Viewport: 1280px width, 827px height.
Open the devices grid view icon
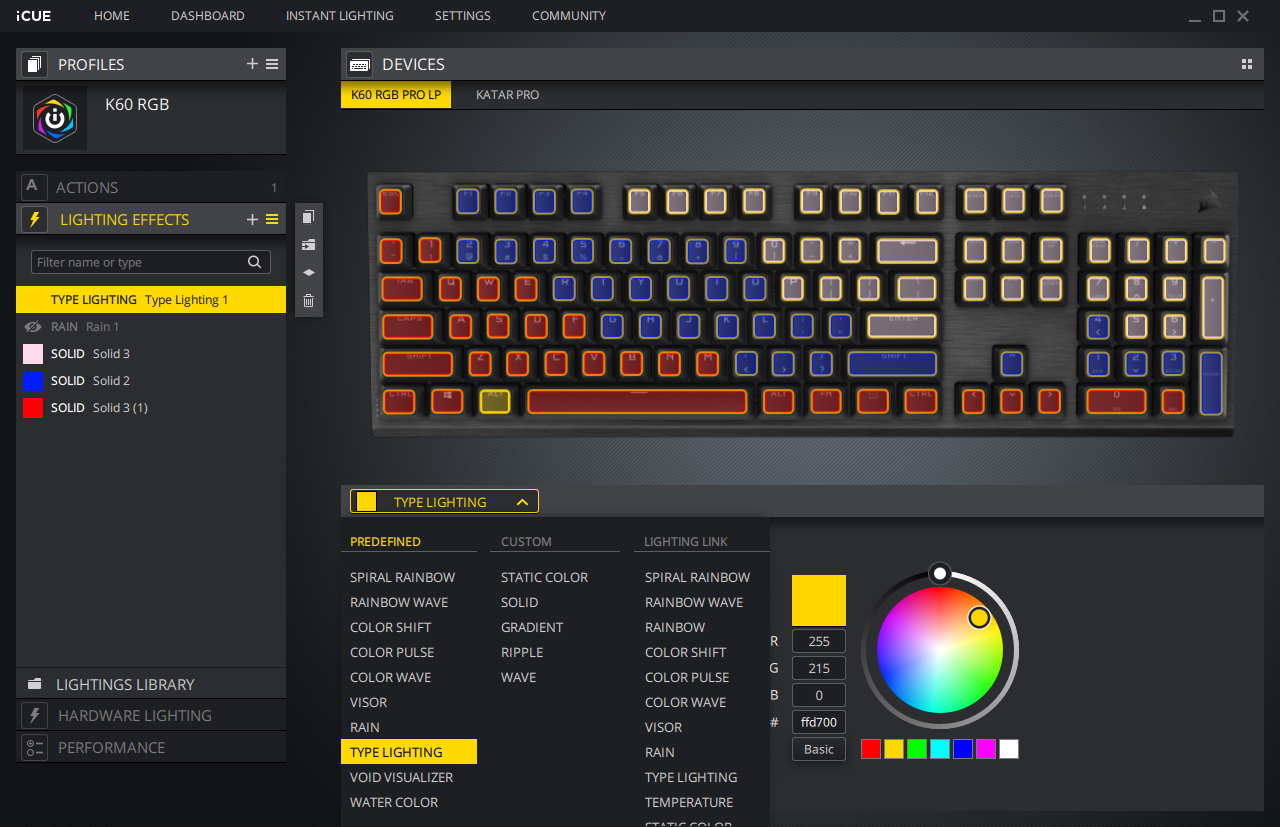(1247, 64)
